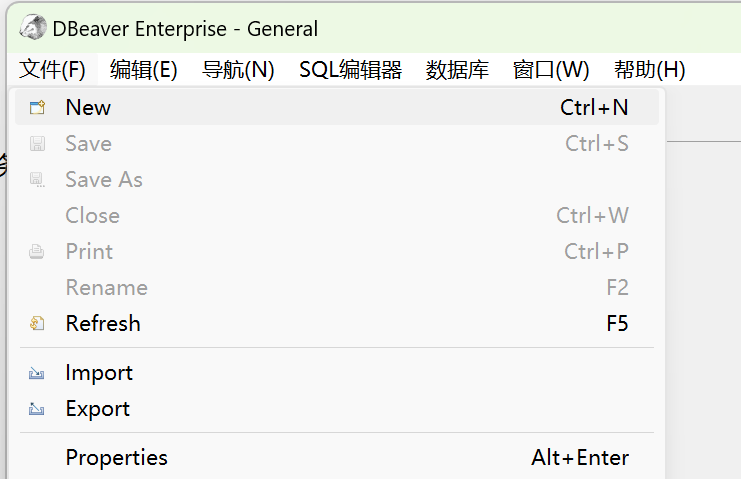Open Properties from the menu

337,458
